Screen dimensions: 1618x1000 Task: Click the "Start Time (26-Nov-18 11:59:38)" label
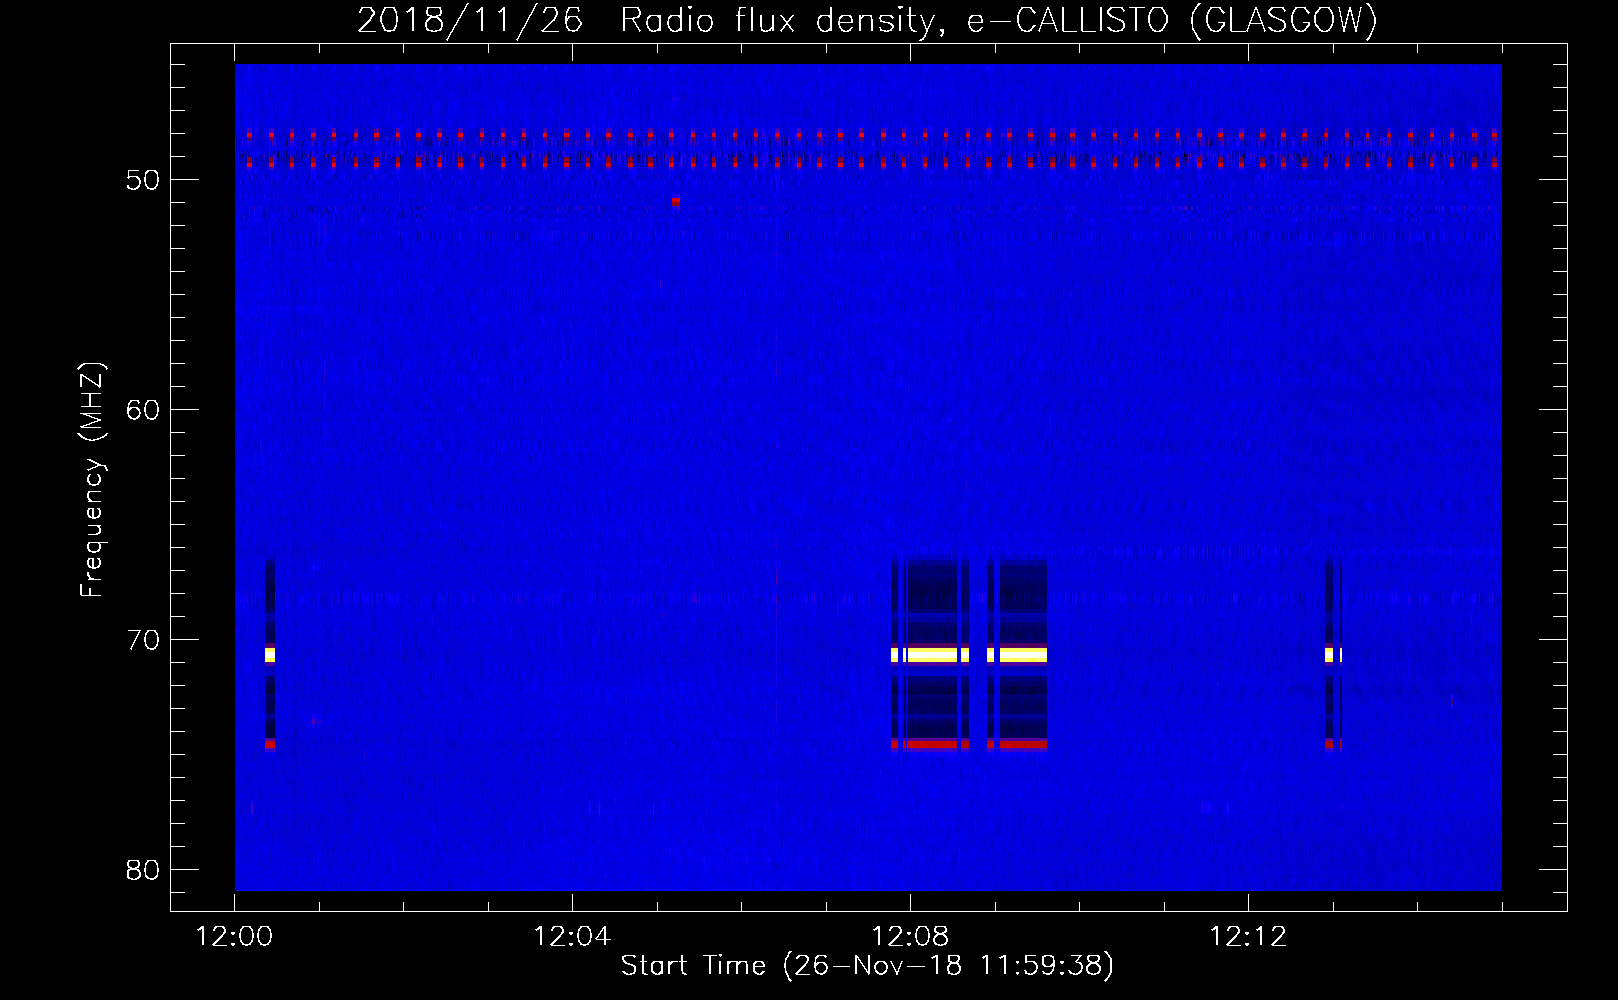tap(867, 966)
